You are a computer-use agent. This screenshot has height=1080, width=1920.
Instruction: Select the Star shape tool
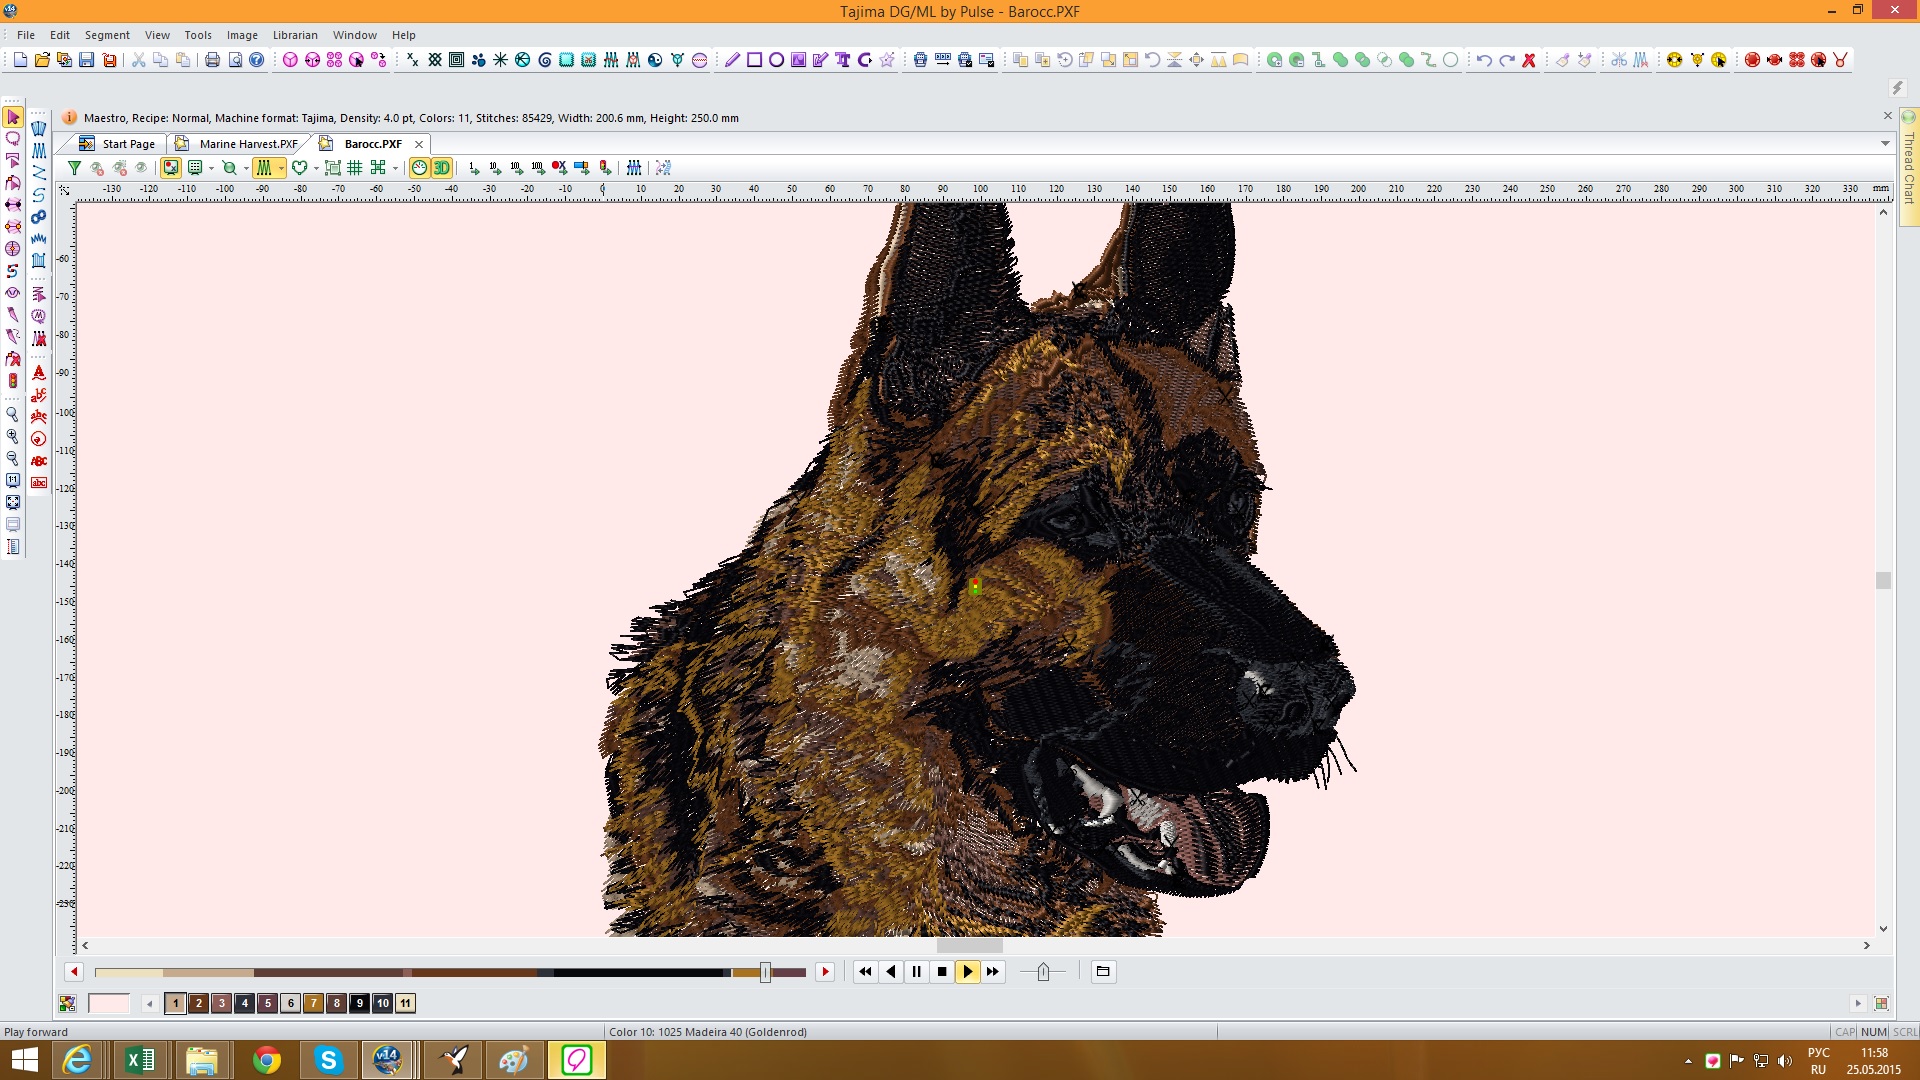(x=887, y=60)
